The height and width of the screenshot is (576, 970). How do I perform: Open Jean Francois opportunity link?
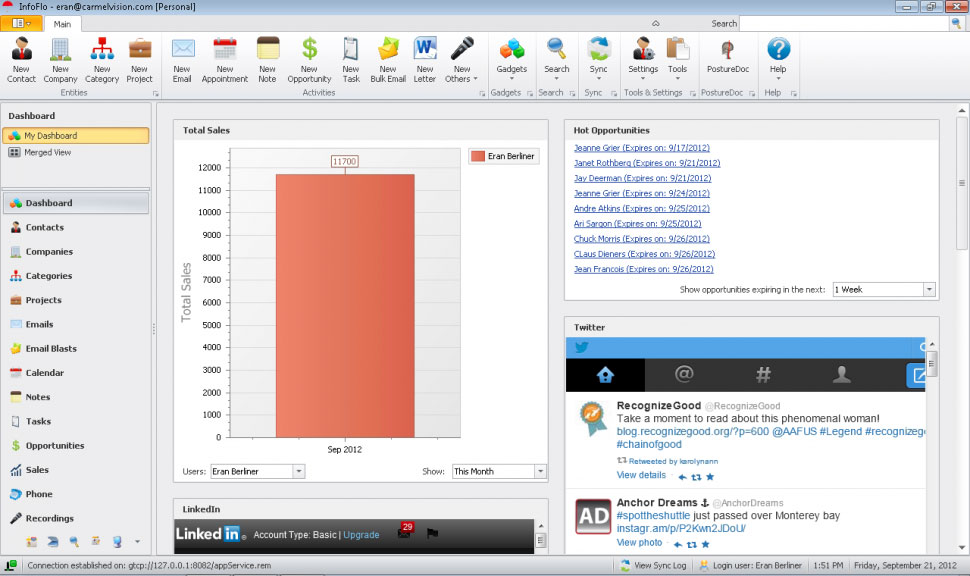coord(643,269)
